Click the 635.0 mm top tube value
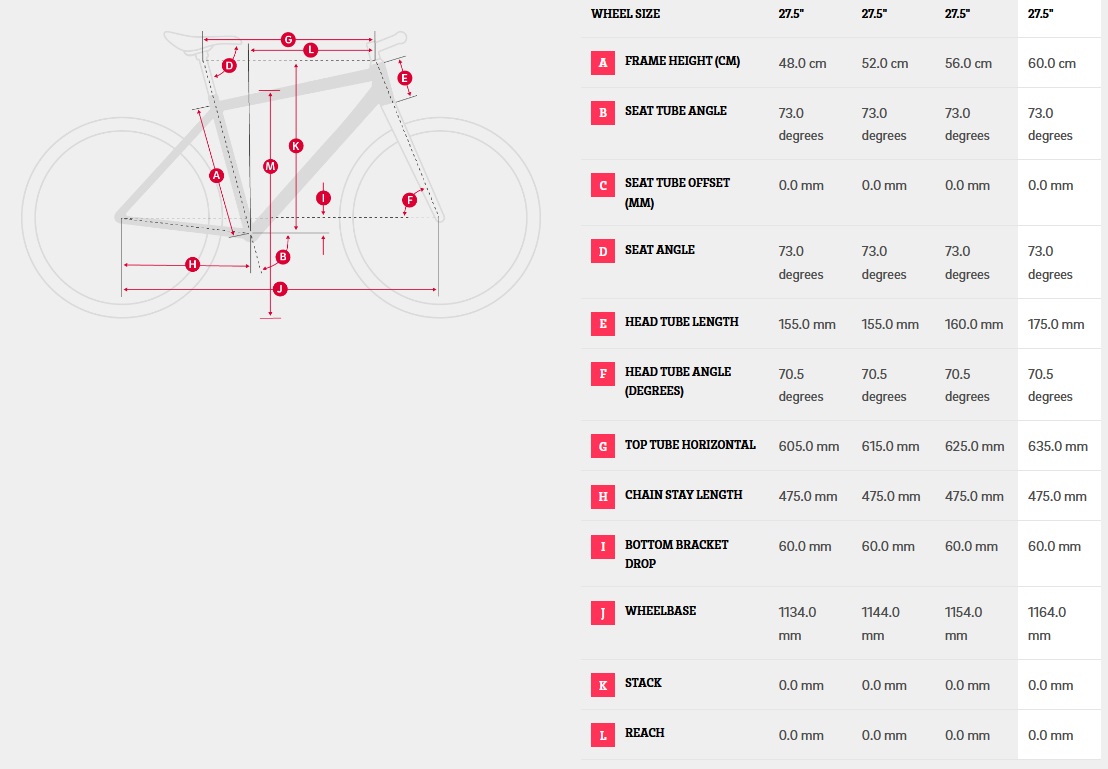Image resolution: width=1108 pixels, height=769 pixels. pos(1058,446)
